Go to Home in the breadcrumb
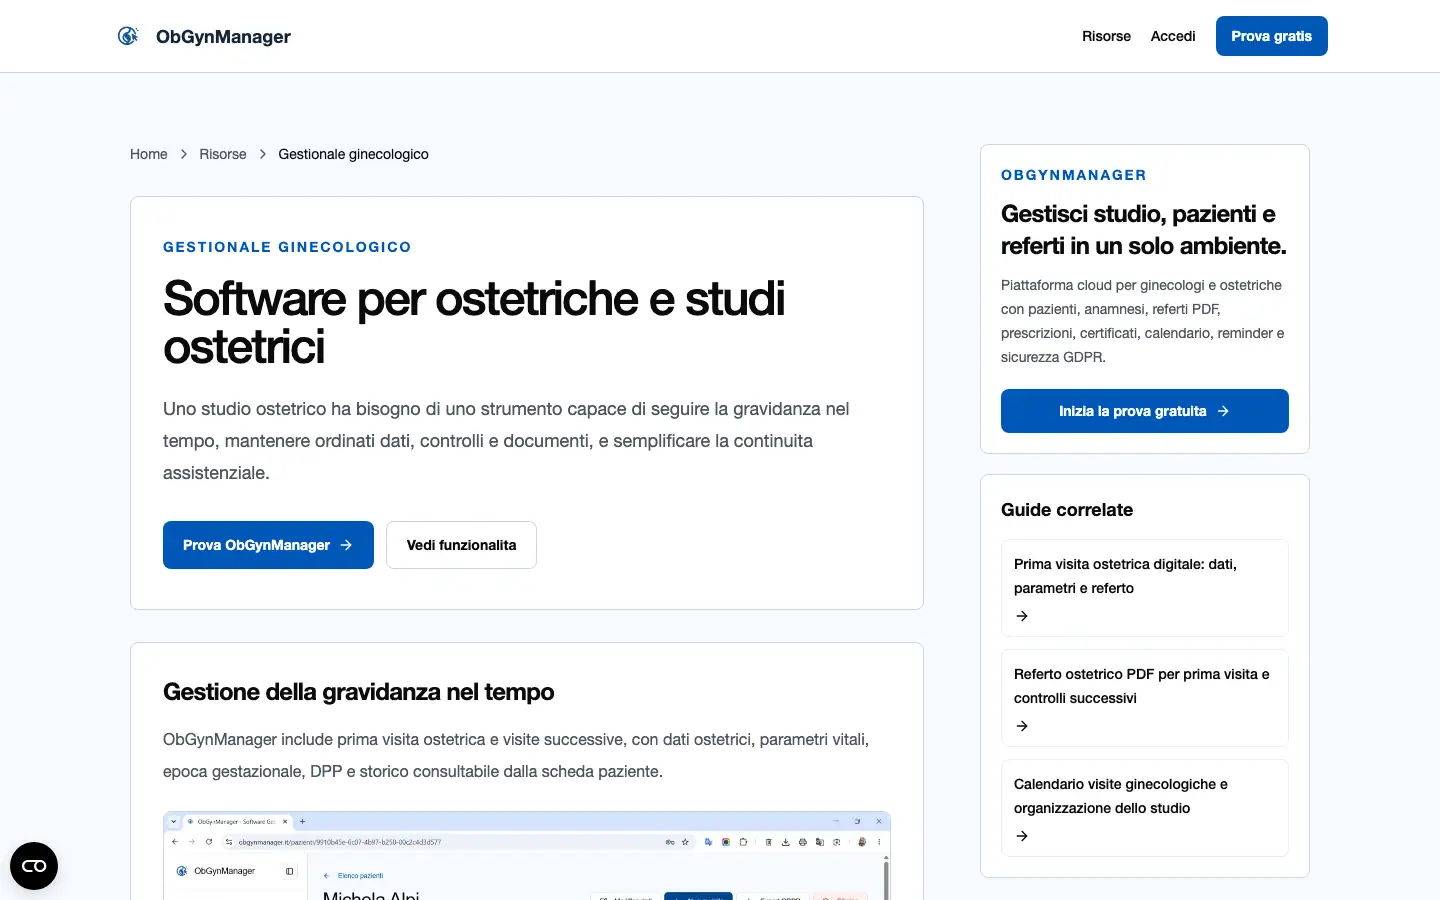The height and width of the screenshot is (900, 1440). [x=149, y=154]
